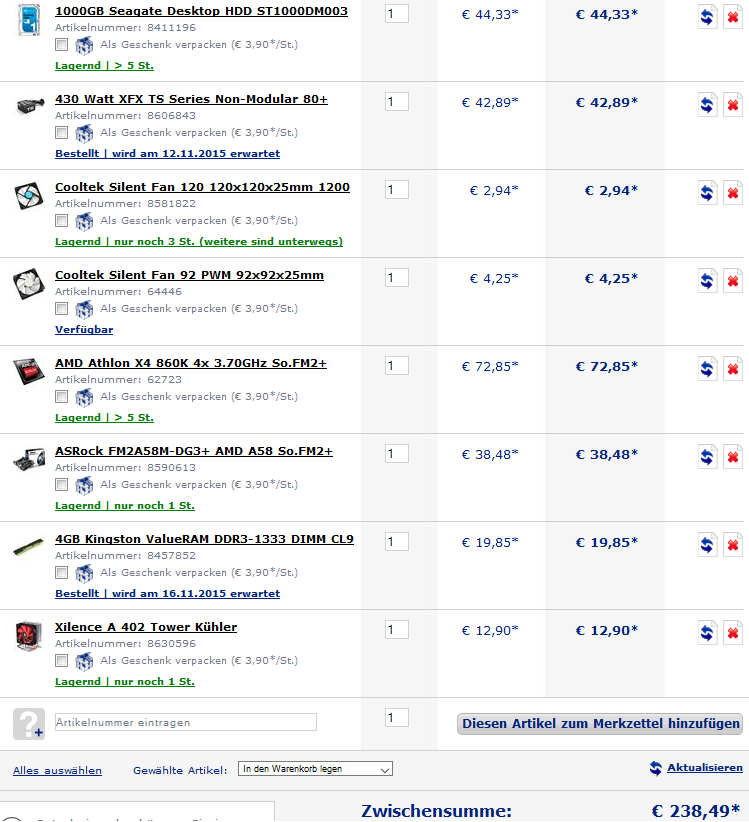Open 4GB Kingston ValueRAM DDR3-1333 link
Image resolution: width=749 pixels, height=822 pixels.
pos(204,539)
